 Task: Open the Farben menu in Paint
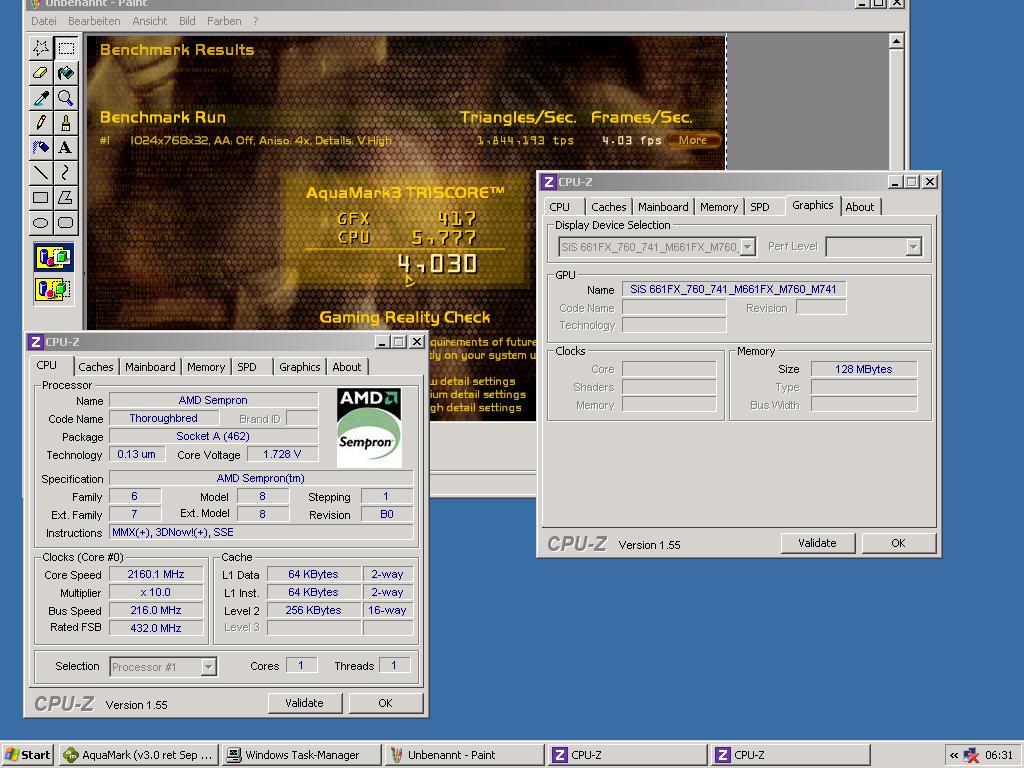224,21
